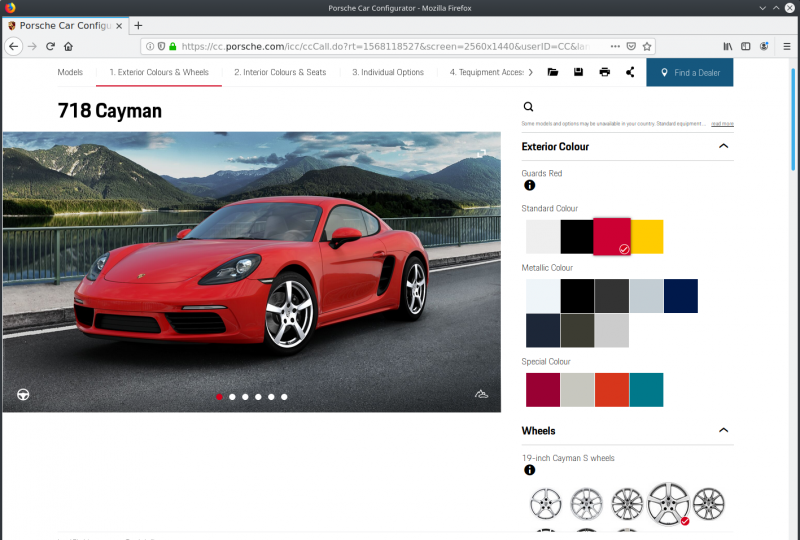800x540 pixels.
Task: Pick the teal special colour swatch
Action: (646, 390)
